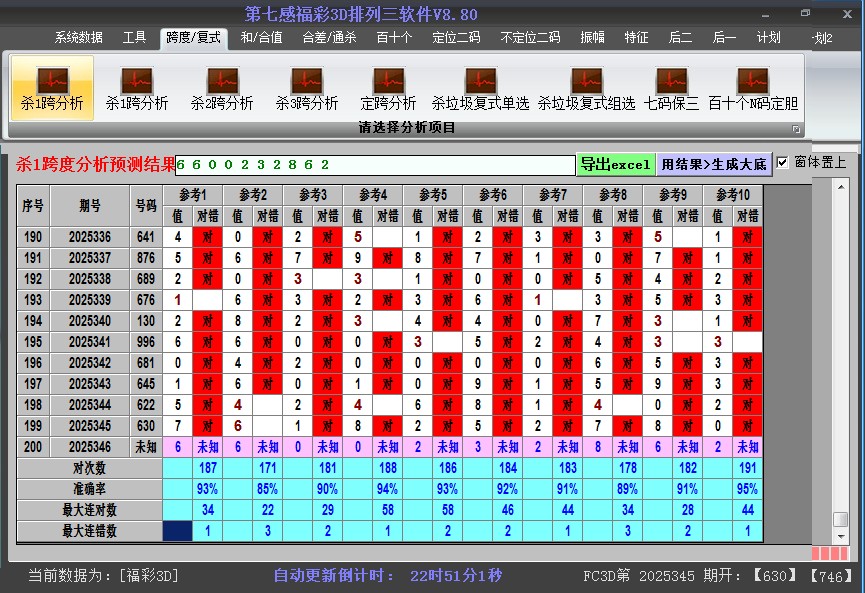Click the green prediction results text field

(x=375, y=165)
